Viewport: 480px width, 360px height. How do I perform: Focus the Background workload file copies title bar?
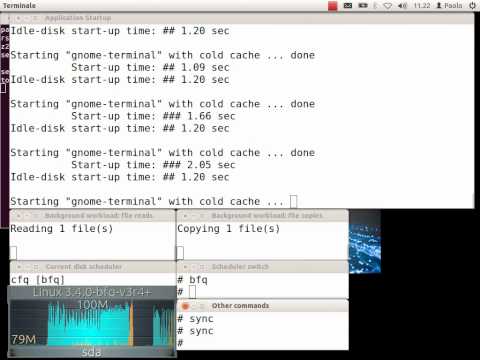262,216
